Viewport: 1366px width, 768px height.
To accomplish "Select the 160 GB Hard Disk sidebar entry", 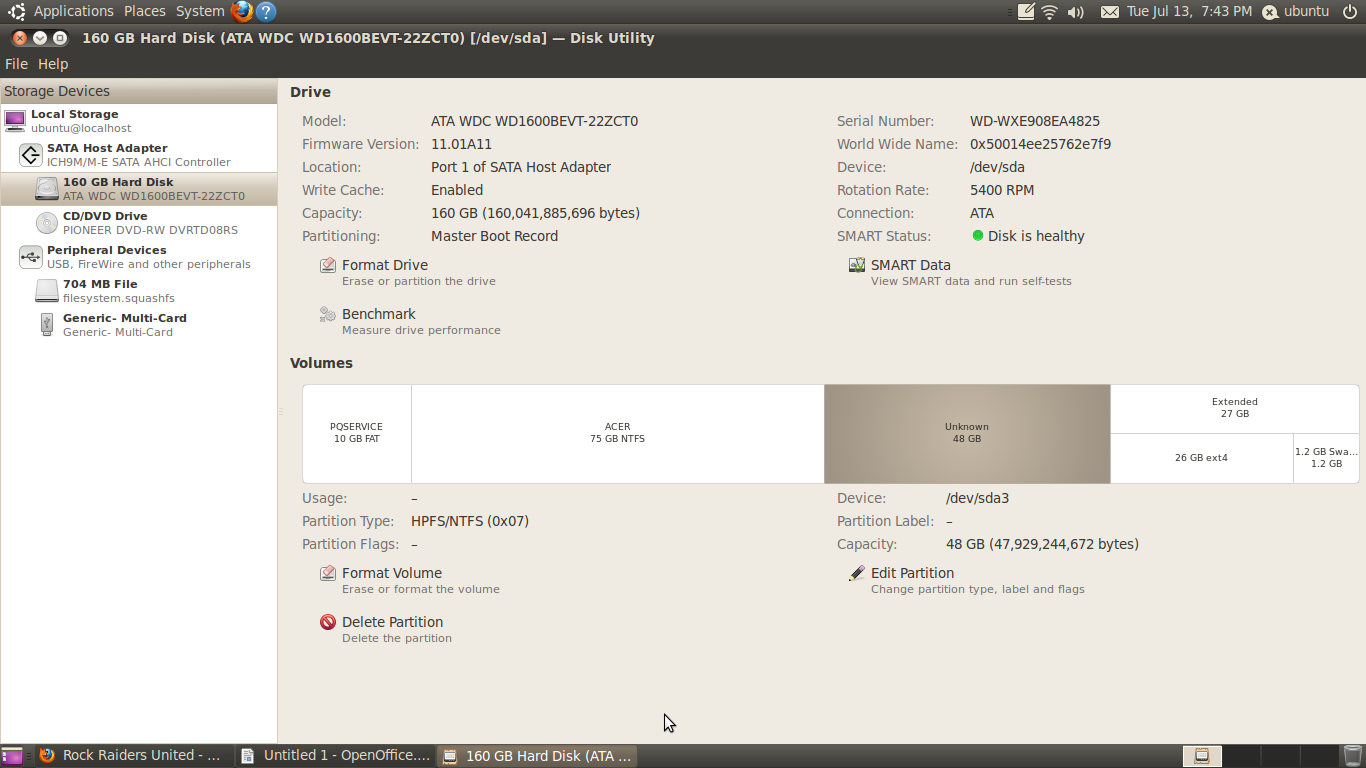I will pos(139,189).
